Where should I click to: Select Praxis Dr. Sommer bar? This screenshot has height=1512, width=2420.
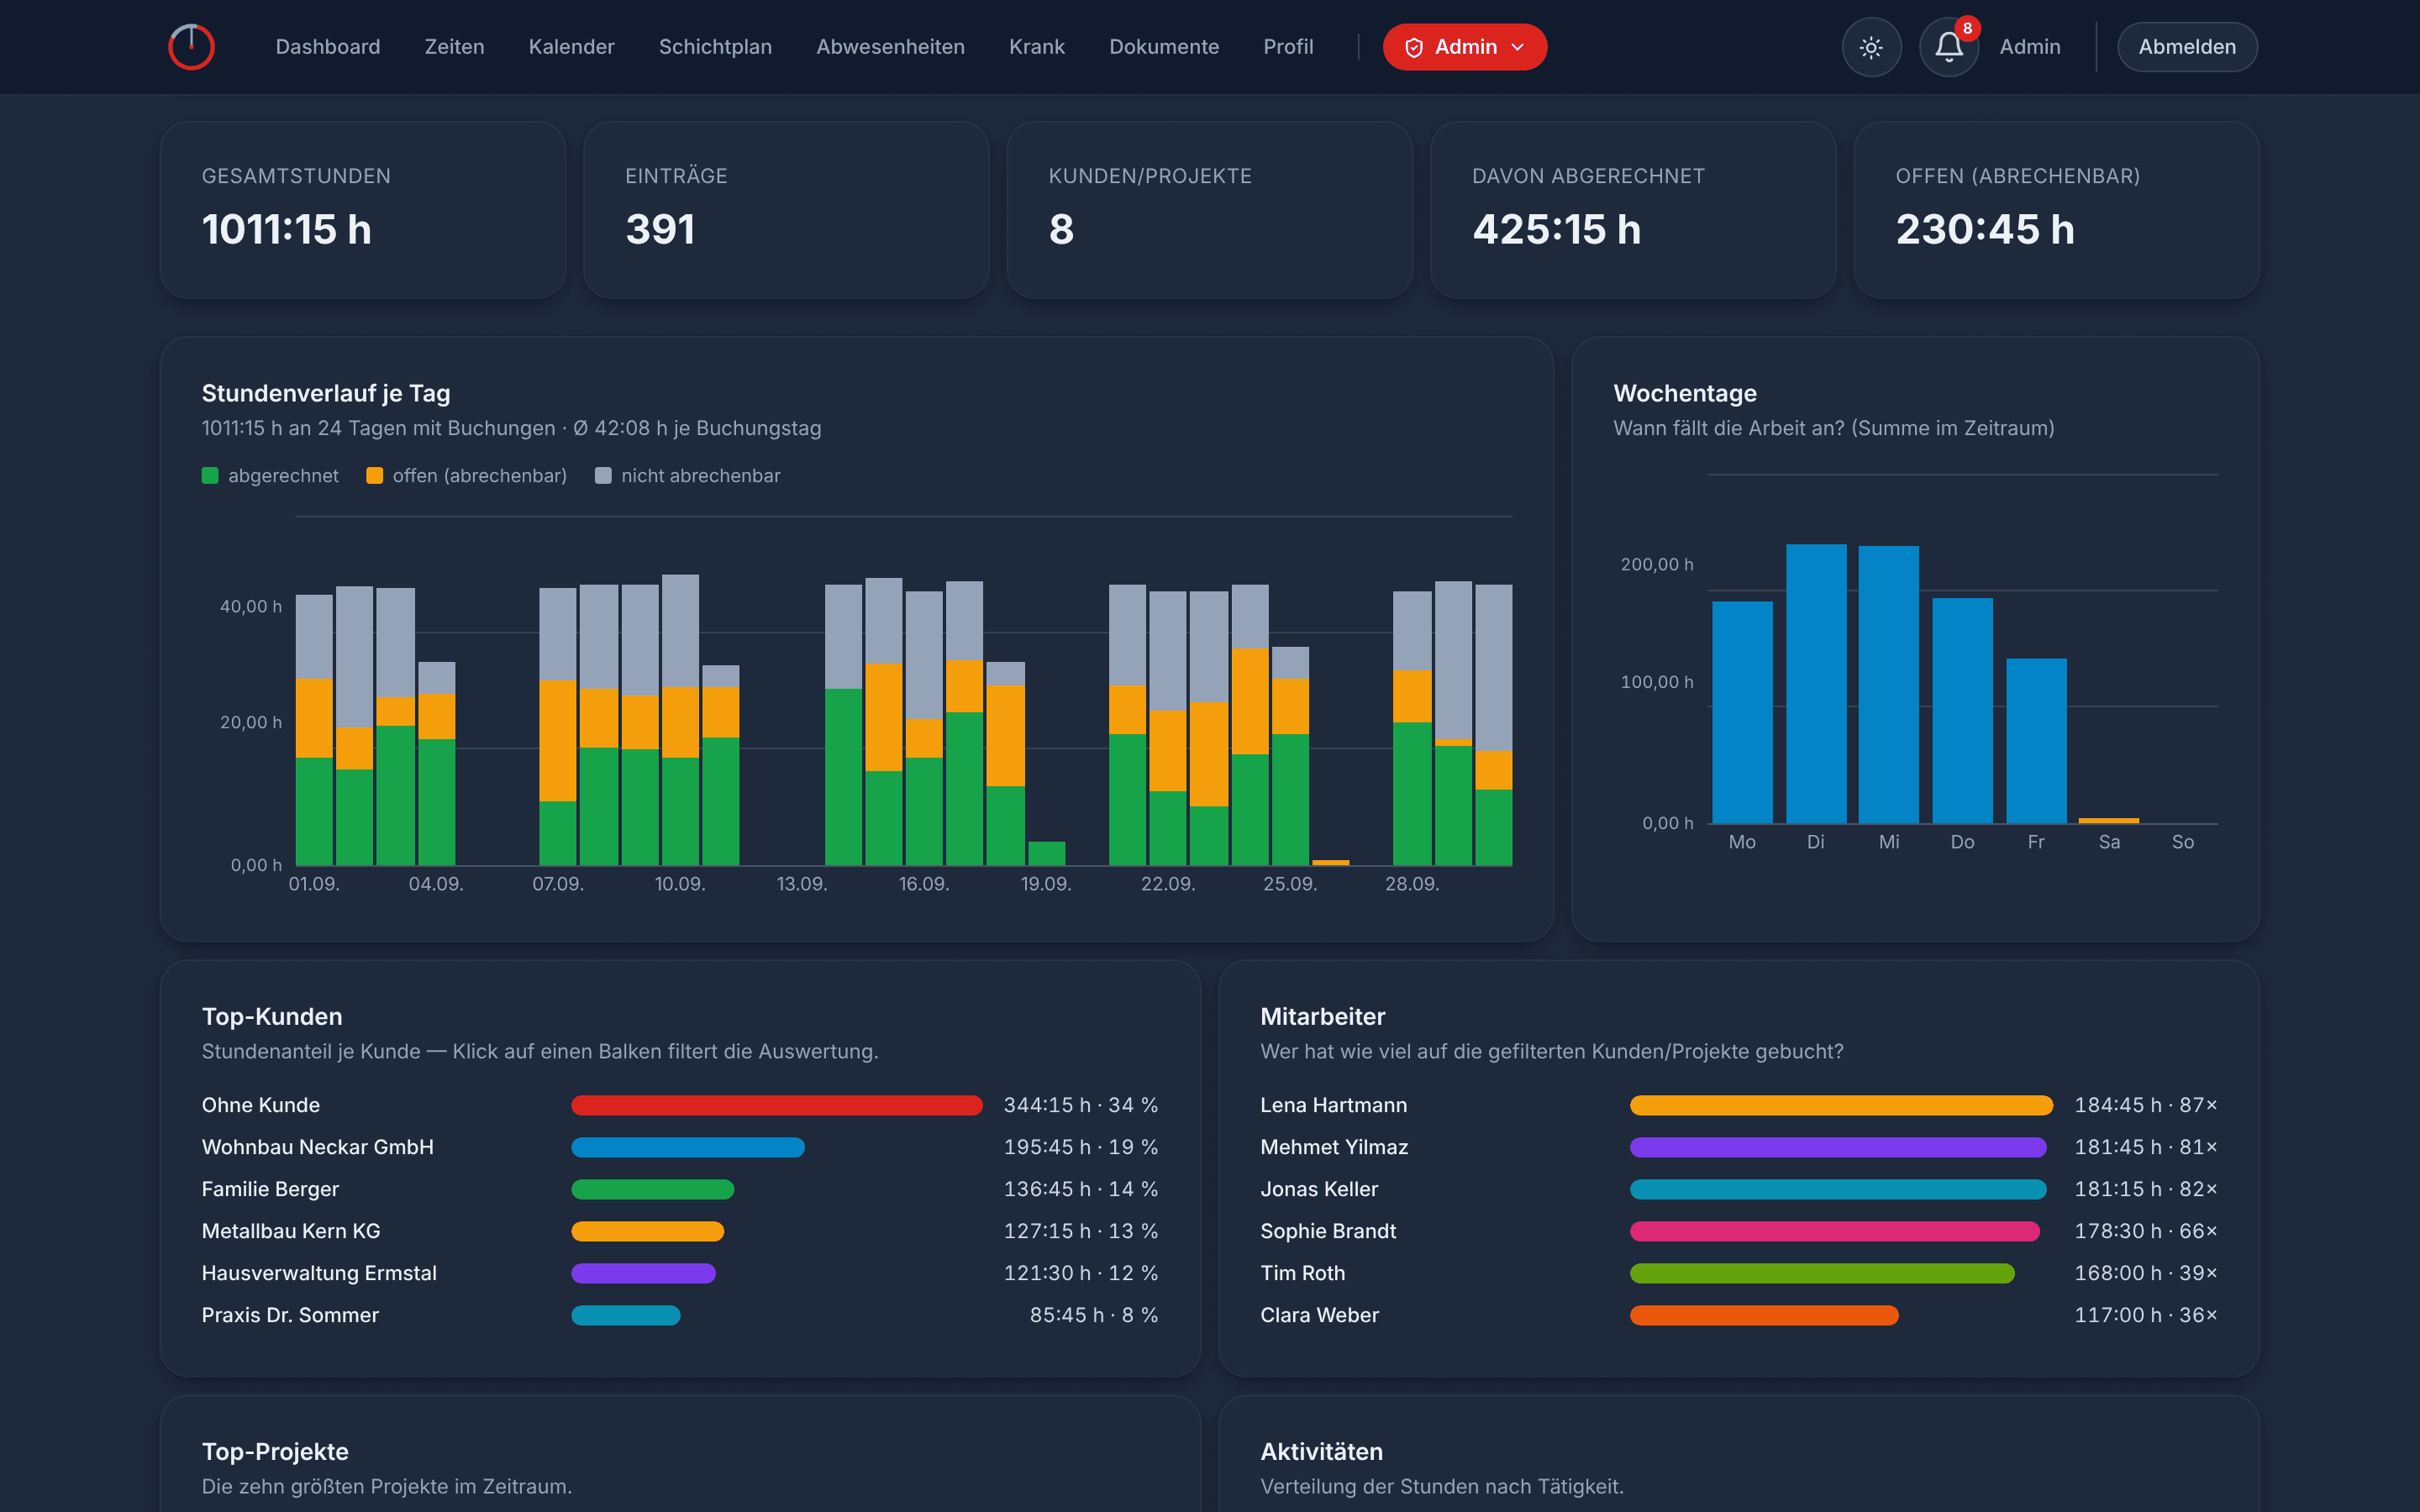coord(626,1315)
